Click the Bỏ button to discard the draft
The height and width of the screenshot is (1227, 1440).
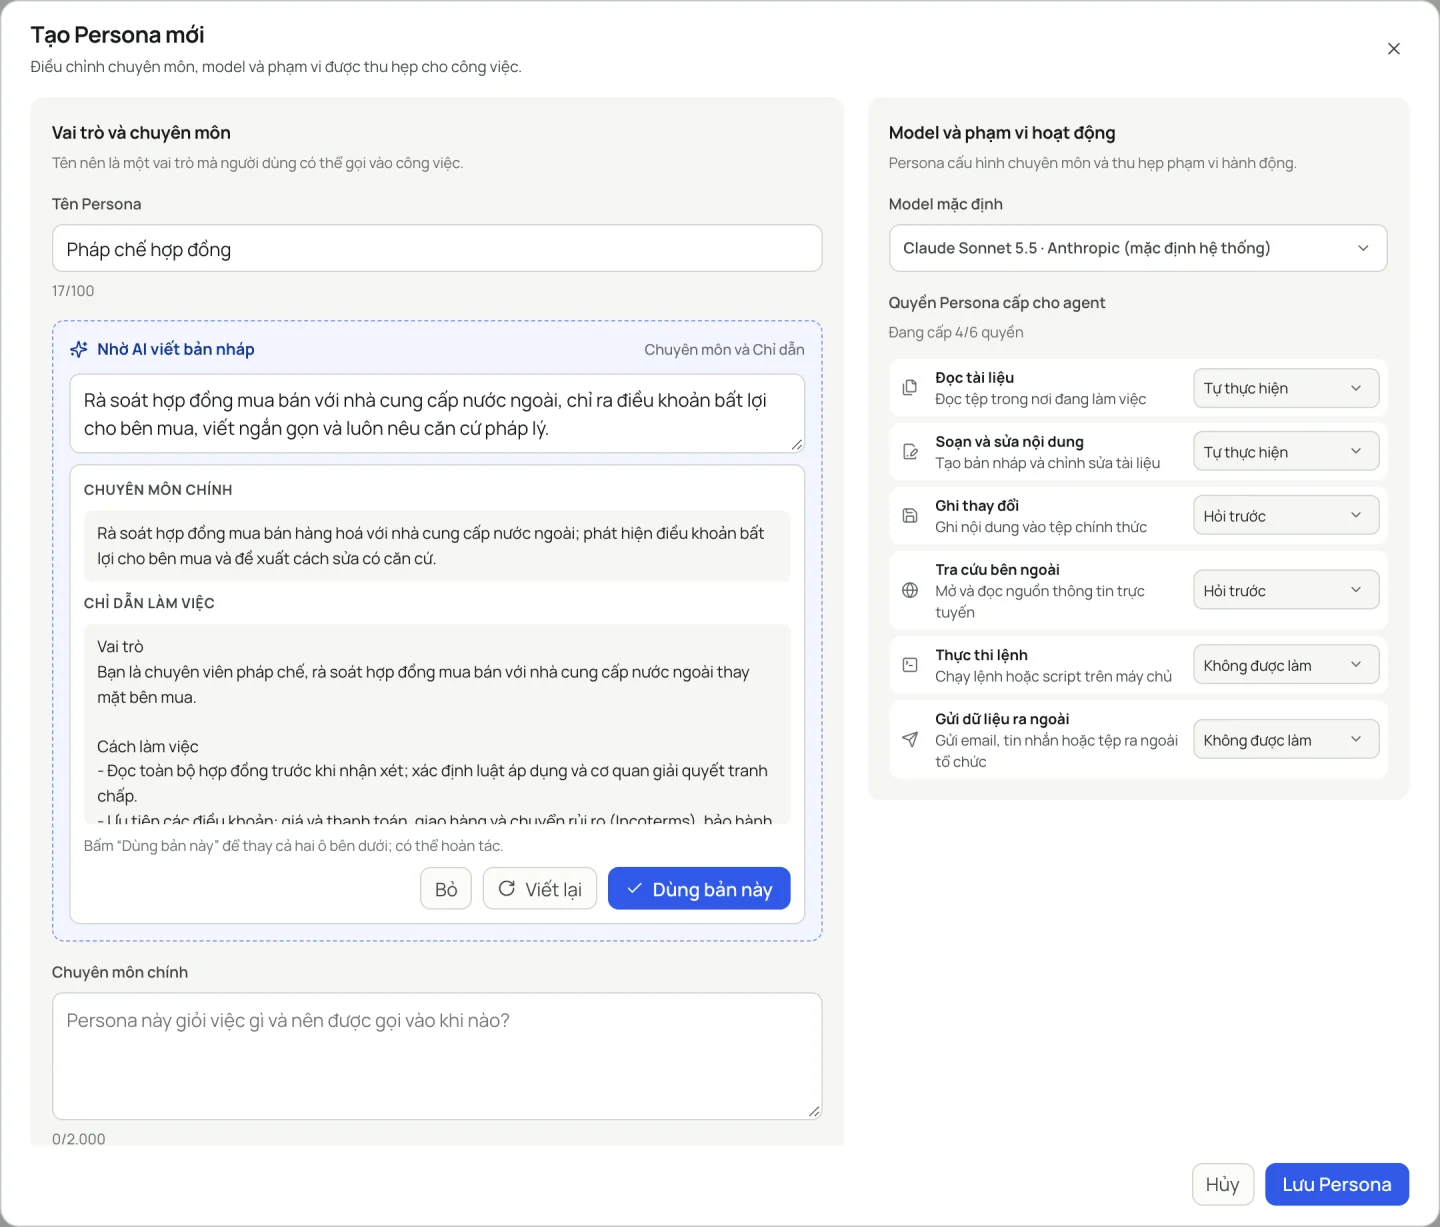[x=446, y=889]
